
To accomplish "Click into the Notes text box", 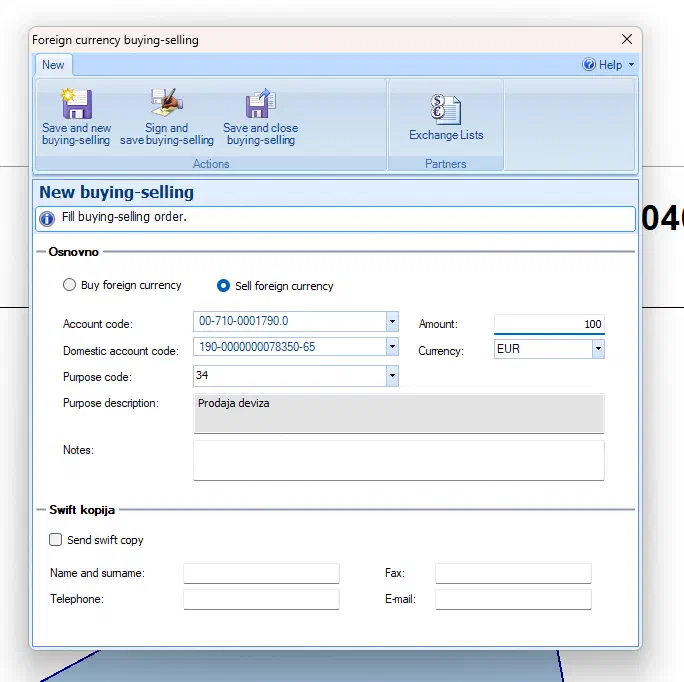I will pyautogui.click(x=398, y=460).
